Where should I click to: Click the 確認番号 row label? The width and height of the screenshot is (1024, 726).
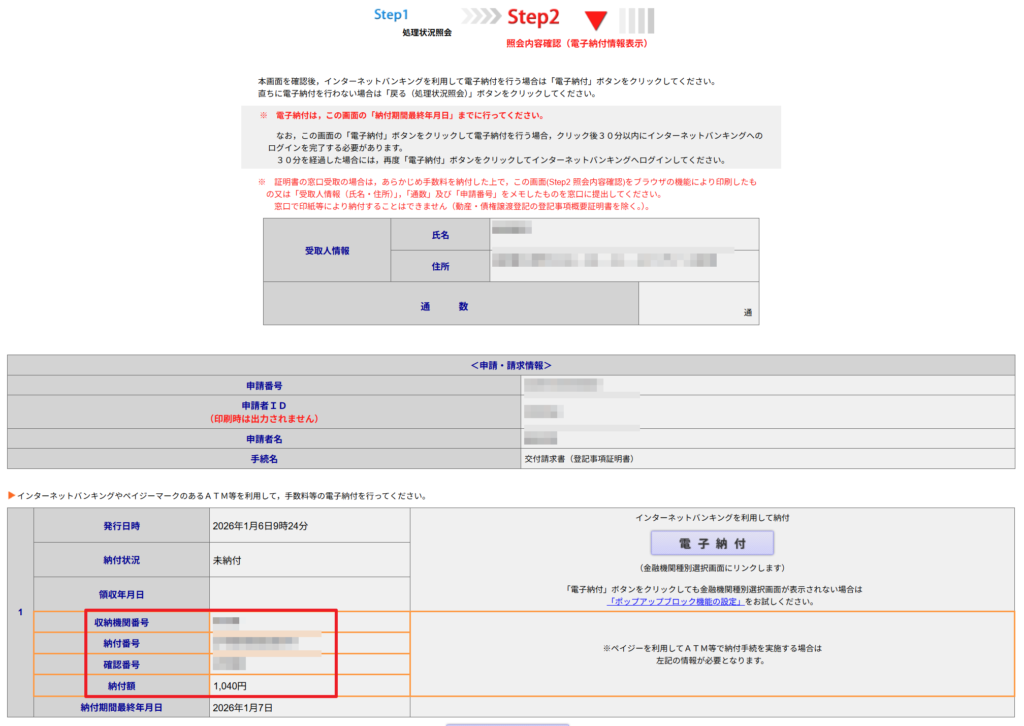[121, 664]
